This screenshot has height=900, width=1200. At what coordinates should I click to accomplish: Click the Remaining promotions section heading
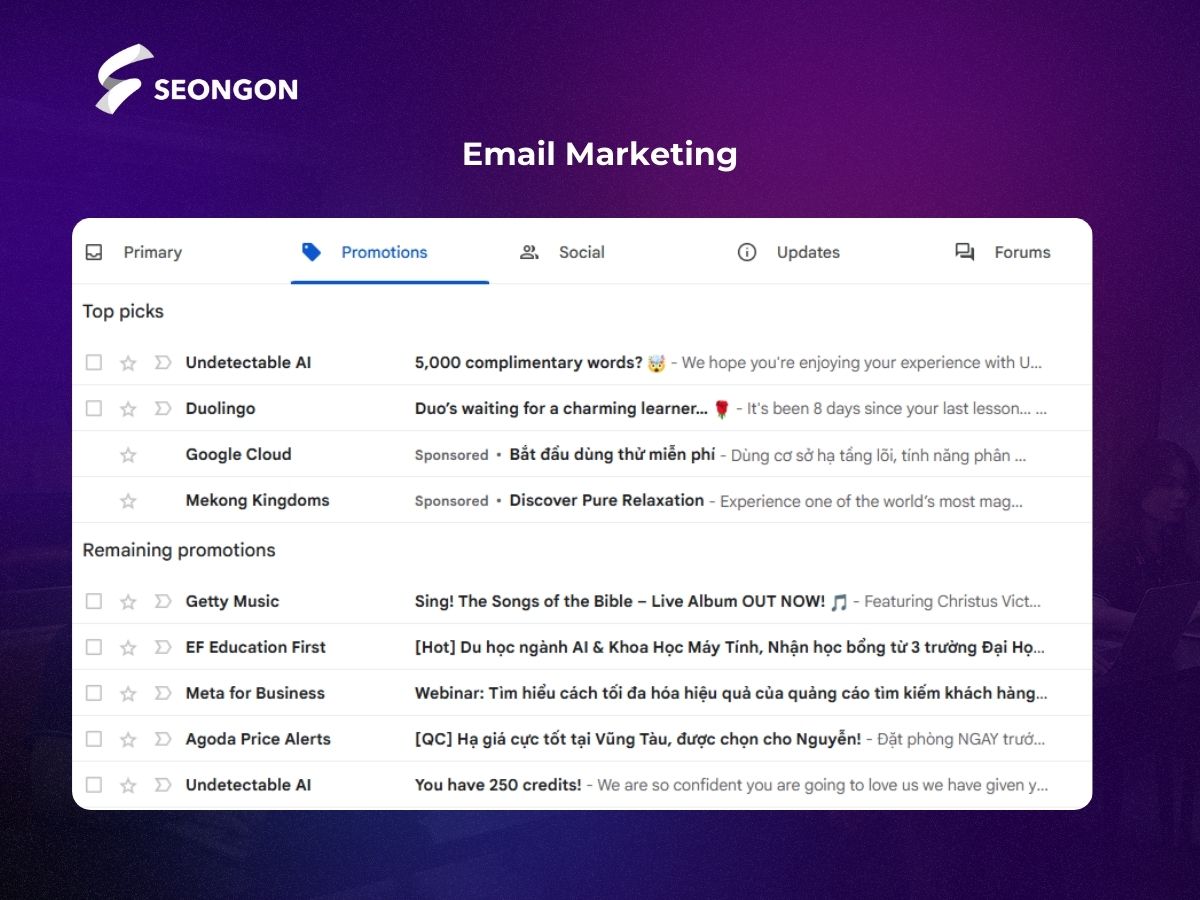[179, 550]
